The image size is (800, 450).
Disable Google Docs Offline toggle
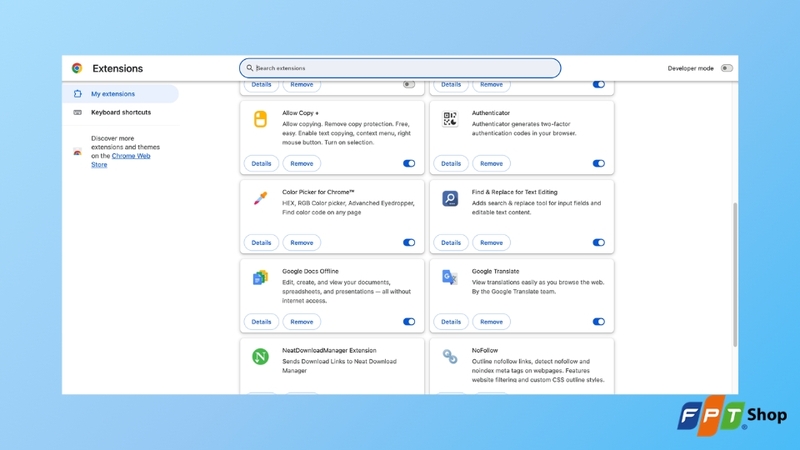(409, 321)
